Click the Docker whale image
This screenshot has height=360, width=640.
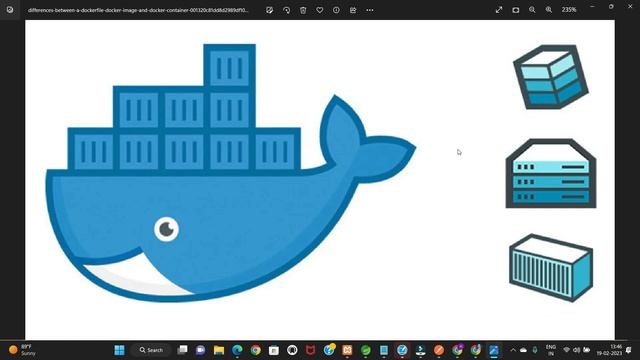click(231, 173)
